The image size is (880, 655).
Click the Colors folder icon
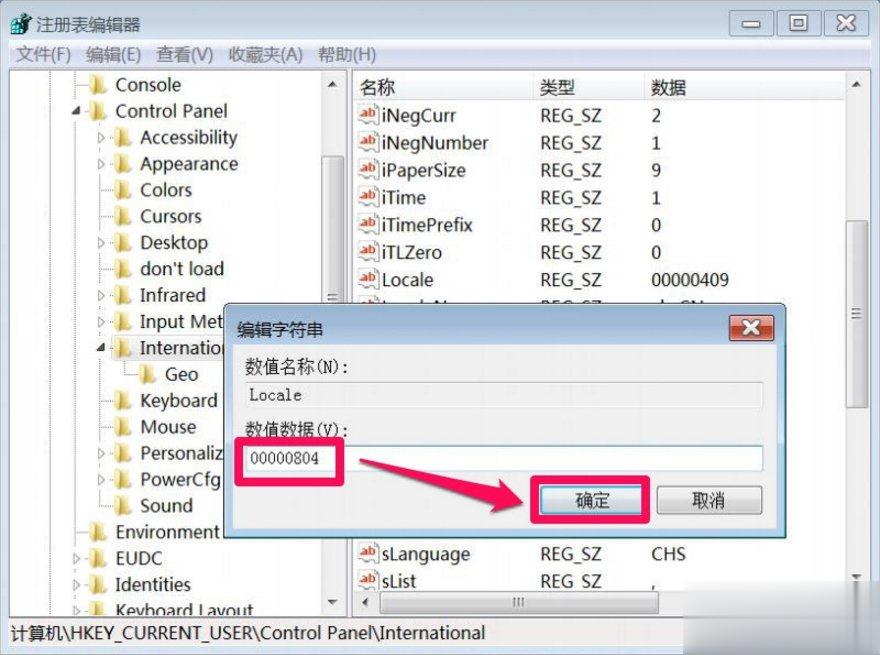click(123, 190)
